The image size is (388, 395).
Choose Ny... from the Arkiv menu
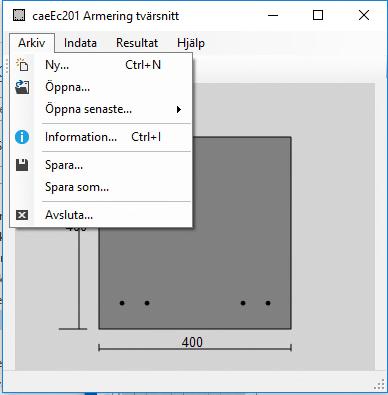coord(103,65)
